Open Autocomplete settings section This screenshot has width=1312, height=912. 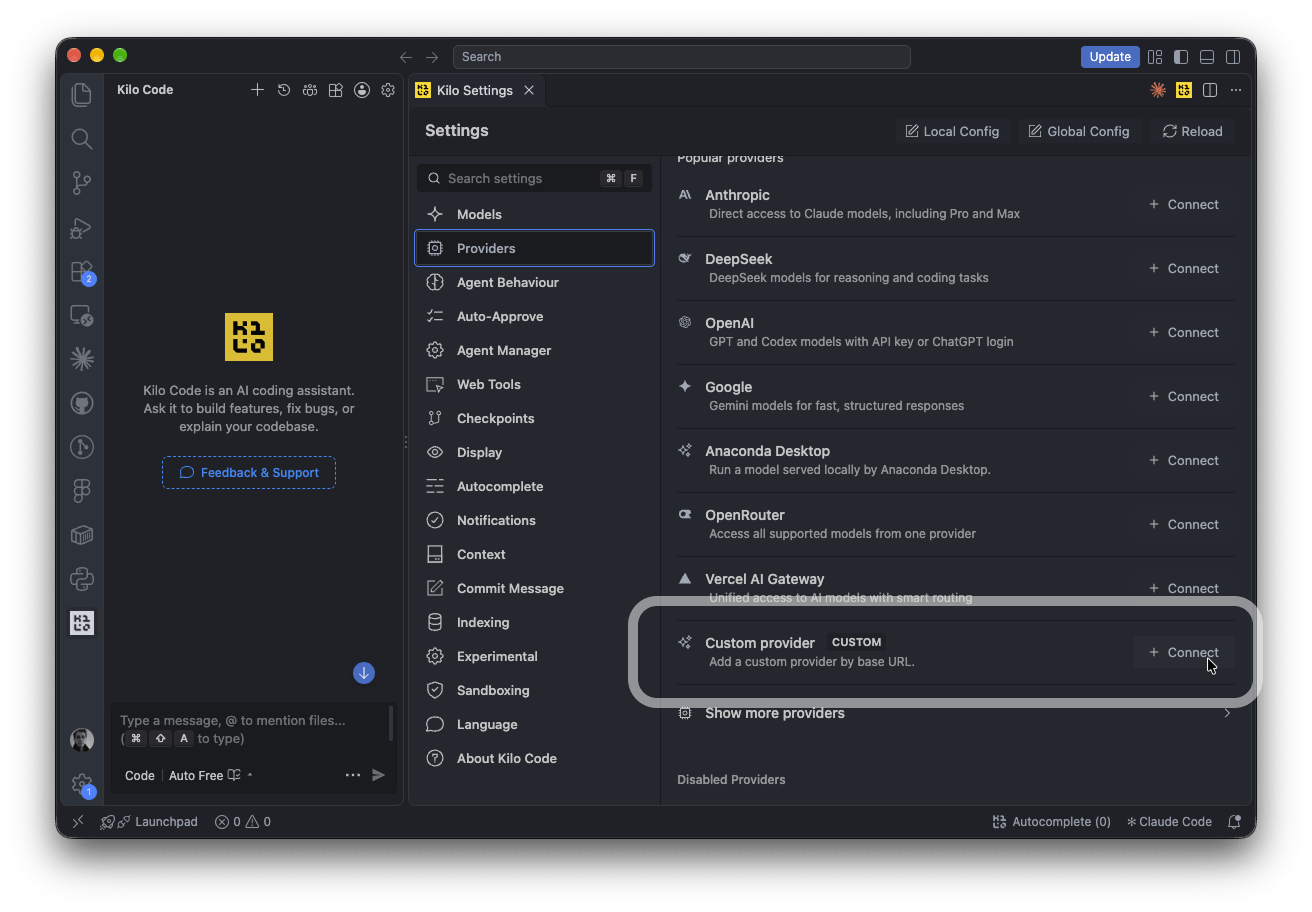pos(534,486)
